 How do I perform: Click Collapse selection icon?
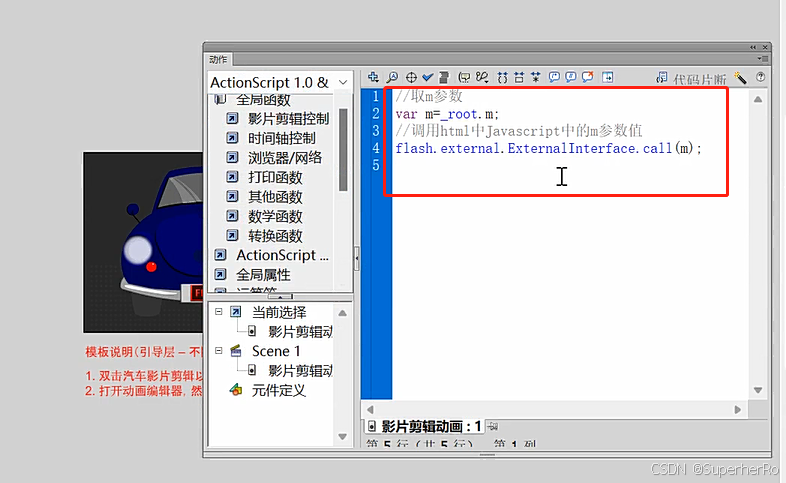click(519, 77)
